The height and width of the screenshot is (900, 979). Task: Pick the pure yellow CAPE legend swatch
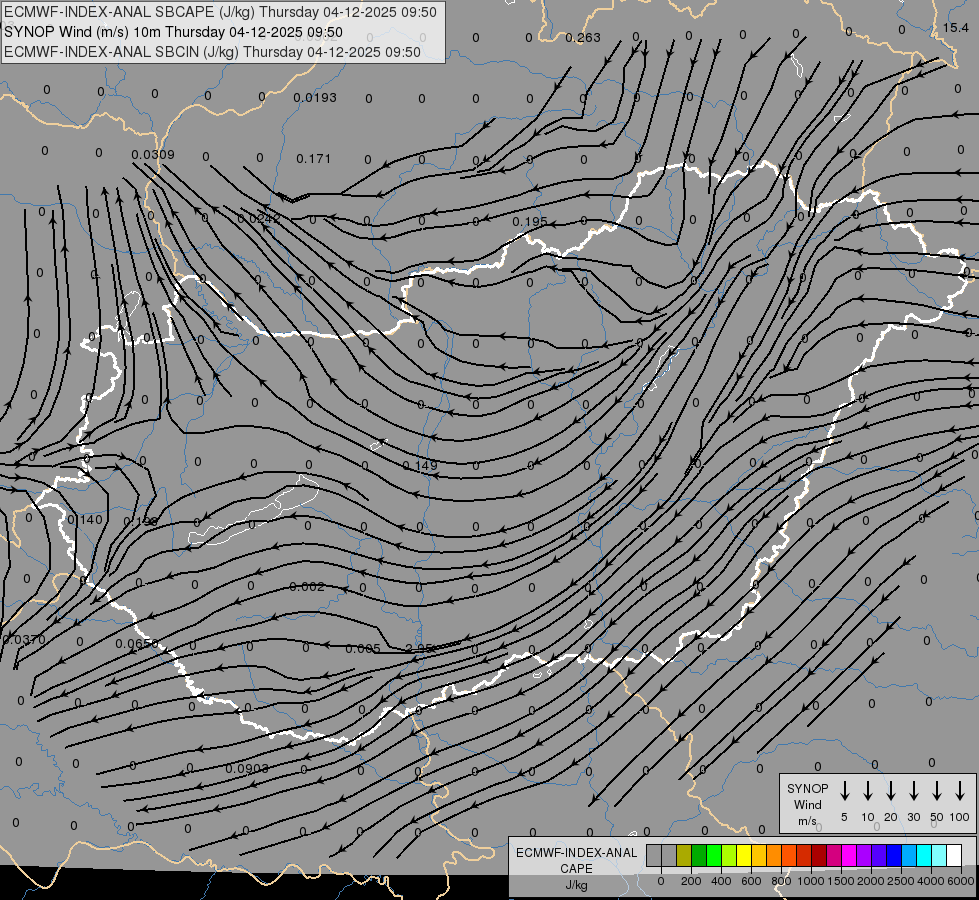[x=744, y=855]
